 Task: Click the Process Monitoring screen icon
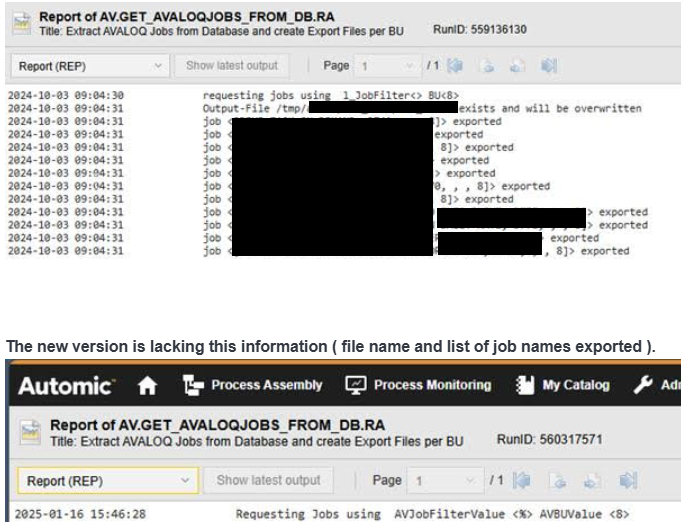tap(356, 385)
